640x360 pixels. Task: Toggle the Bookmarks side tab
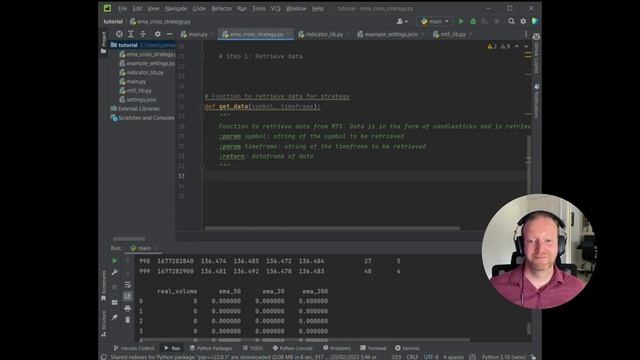pyautogui.click(x=104, y=285)
